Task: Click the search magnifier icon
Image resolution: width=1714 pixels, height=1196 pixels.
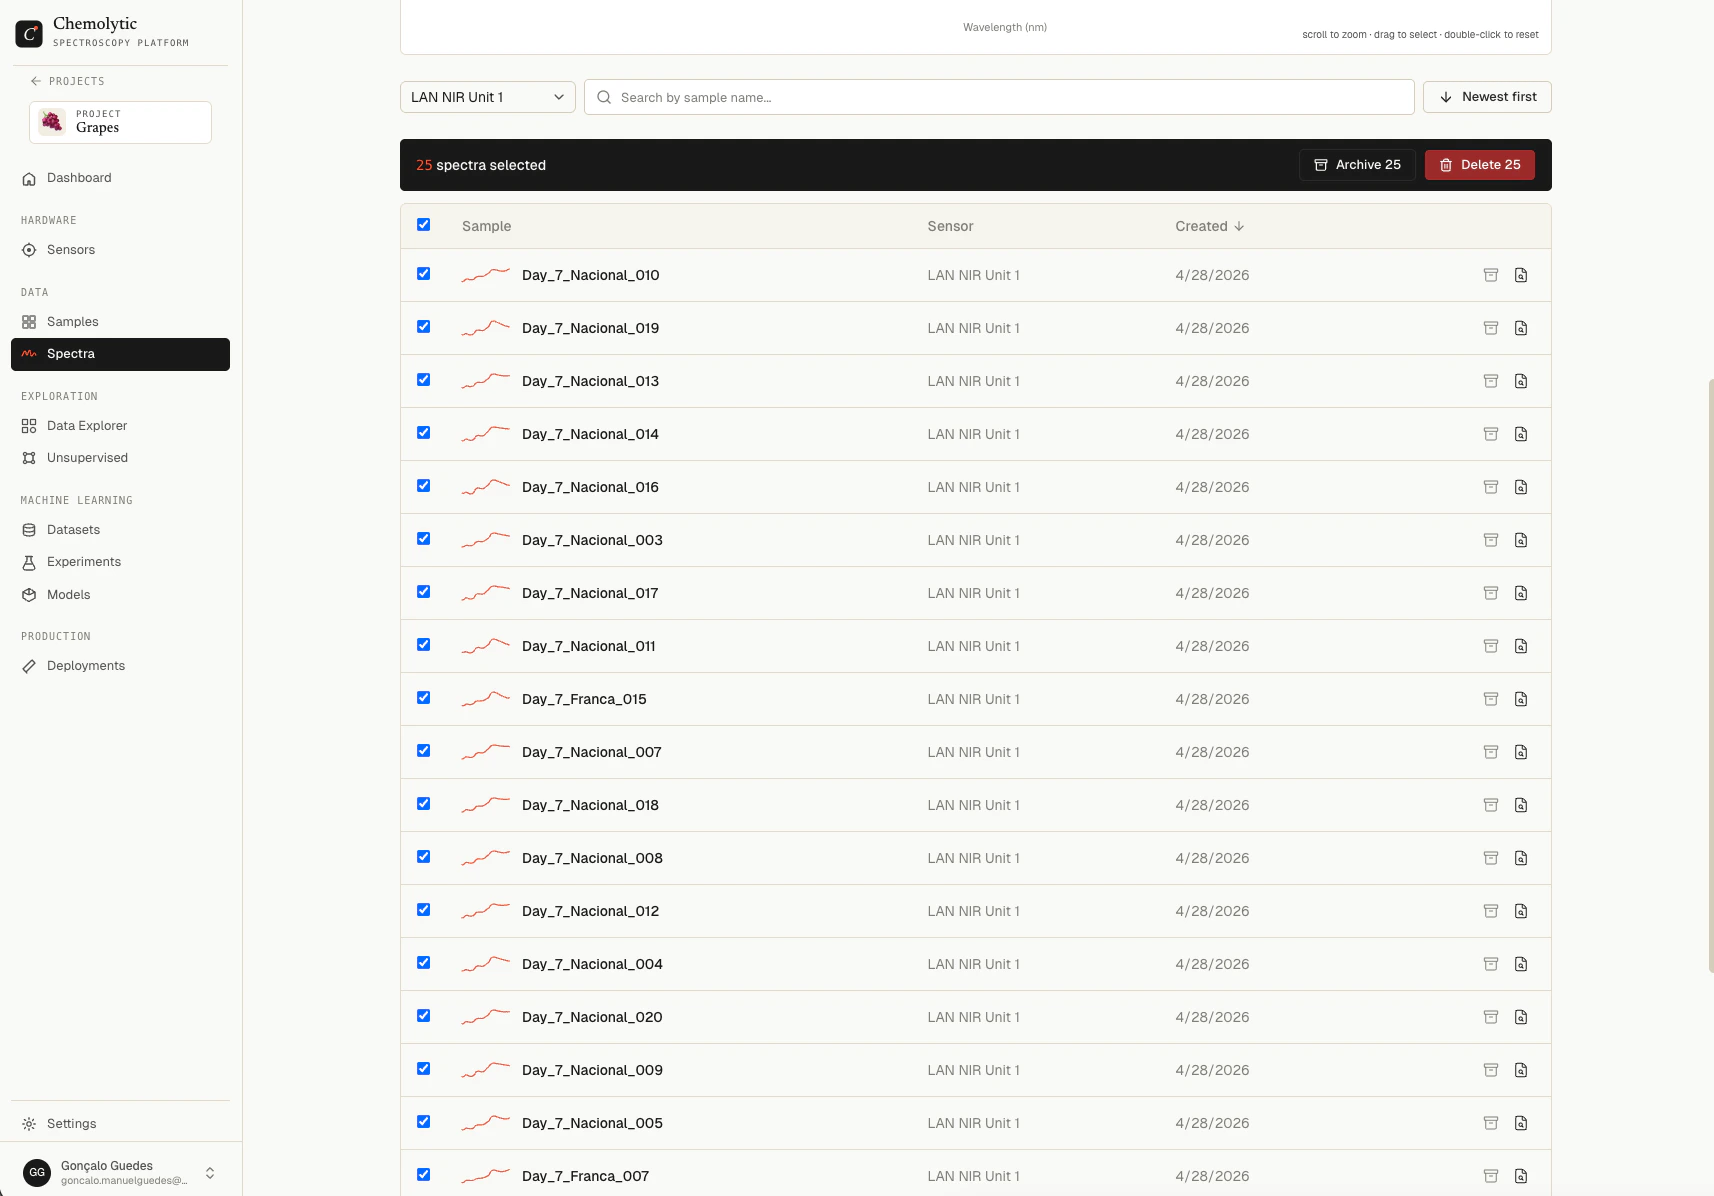Action: point(604,97)
